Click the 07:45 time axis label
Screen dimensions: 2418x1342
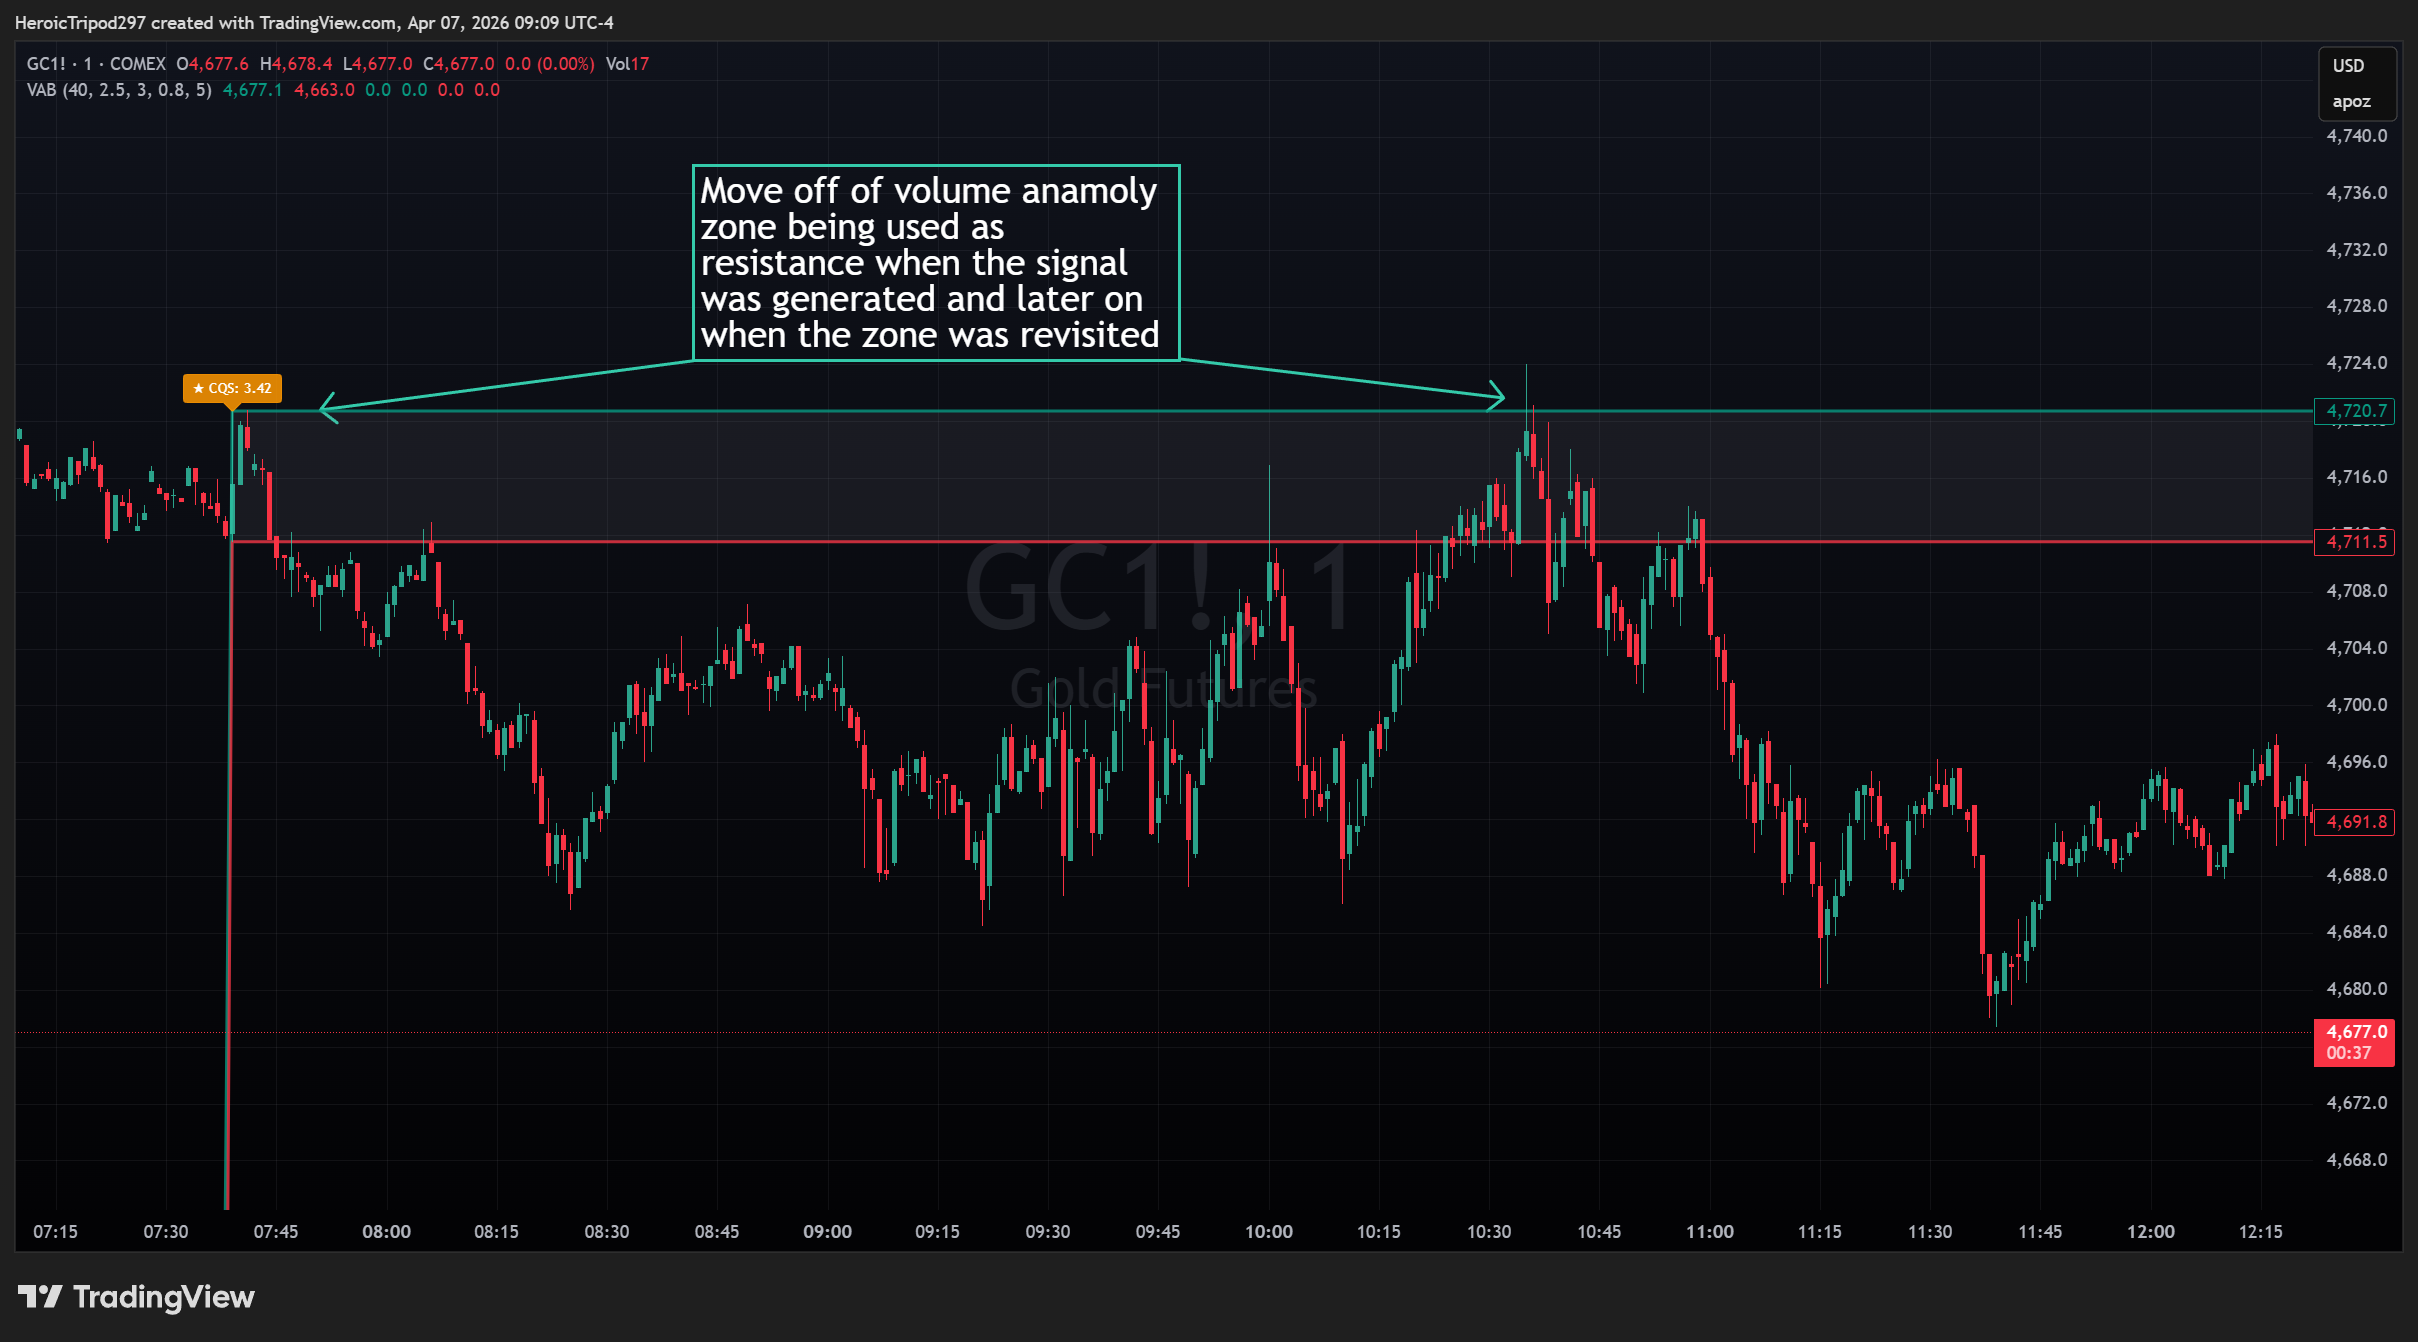[x=276, y=1231]
